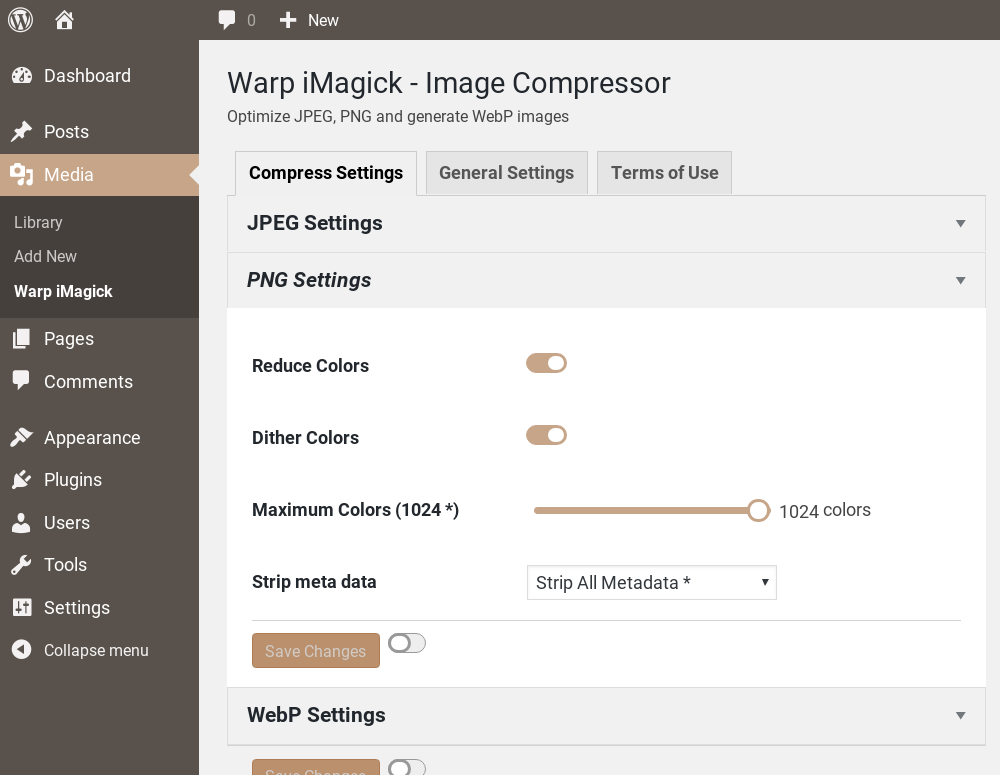Expand the JPEG Settings section
1000x775 pixels.
pyautogui.click(x=606, y=223)
